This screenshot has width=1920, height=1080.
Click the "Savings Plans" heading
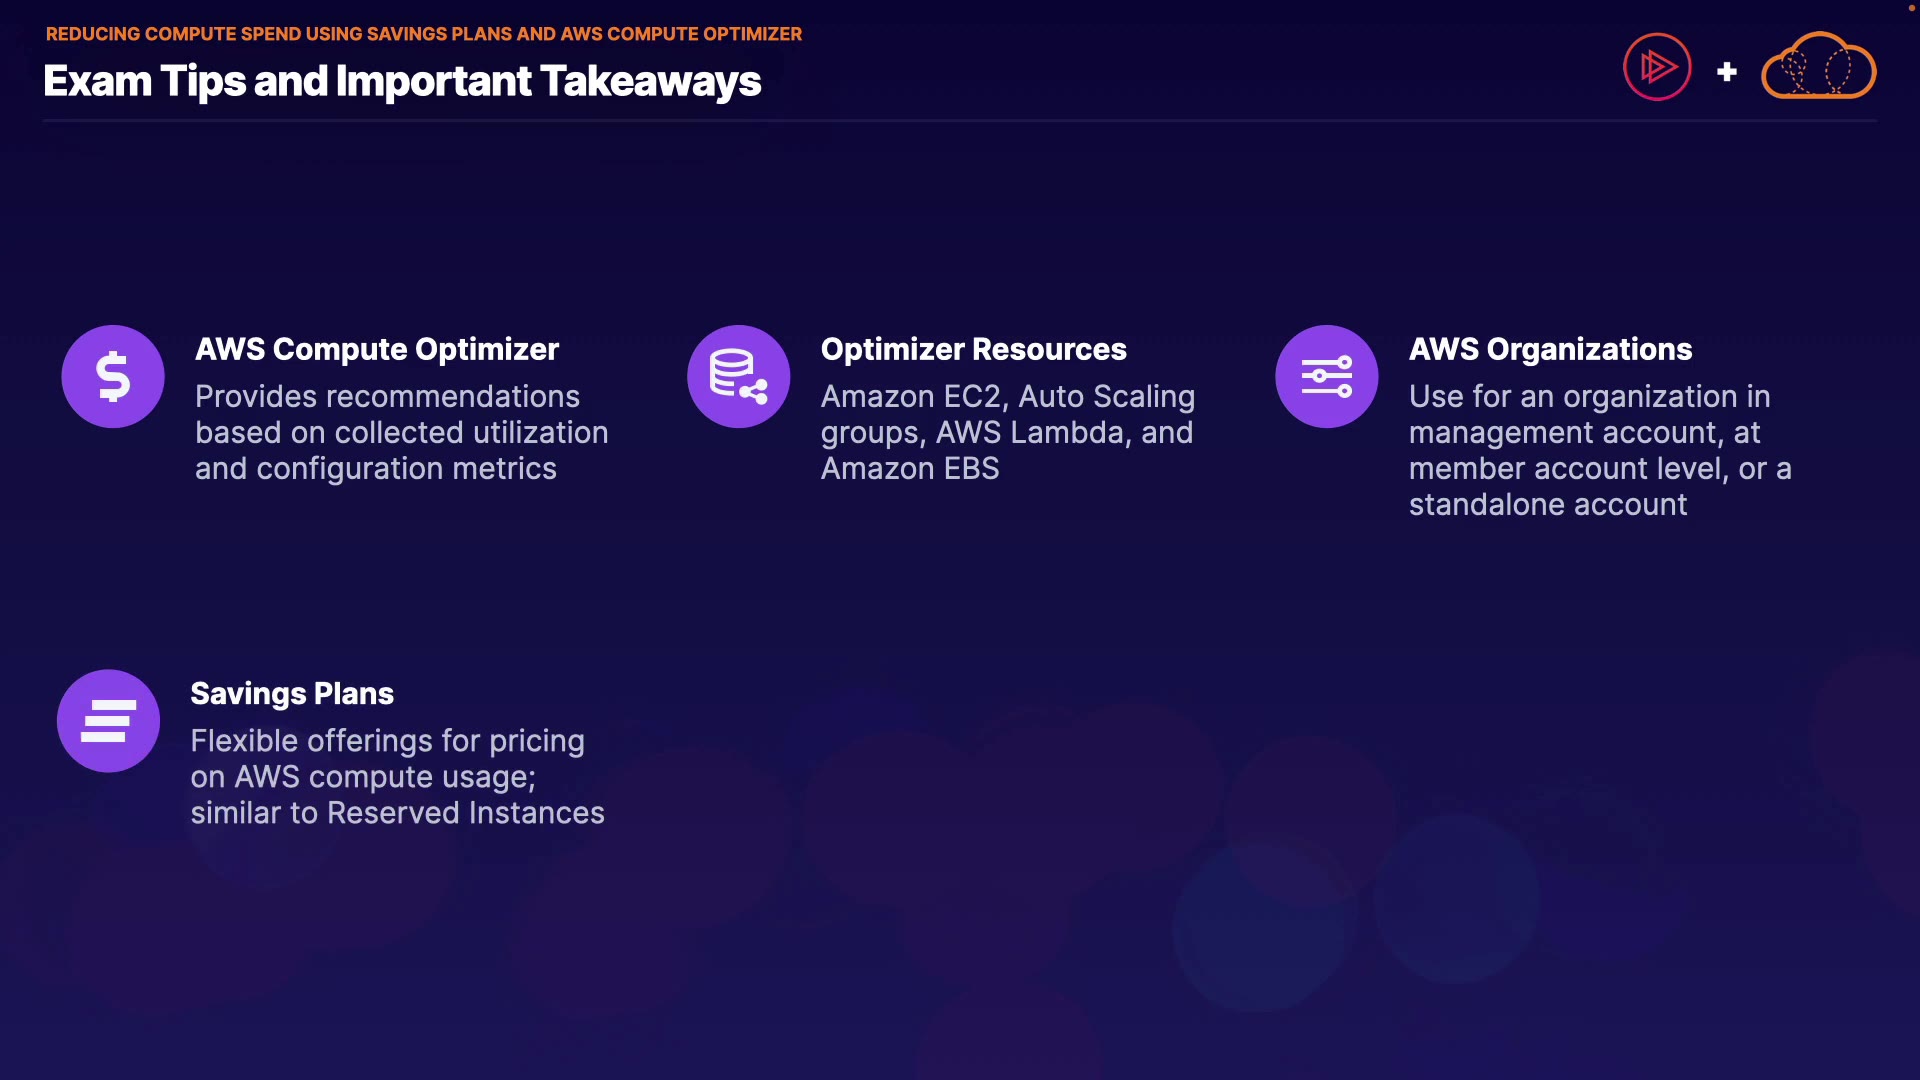click(292, 693)
